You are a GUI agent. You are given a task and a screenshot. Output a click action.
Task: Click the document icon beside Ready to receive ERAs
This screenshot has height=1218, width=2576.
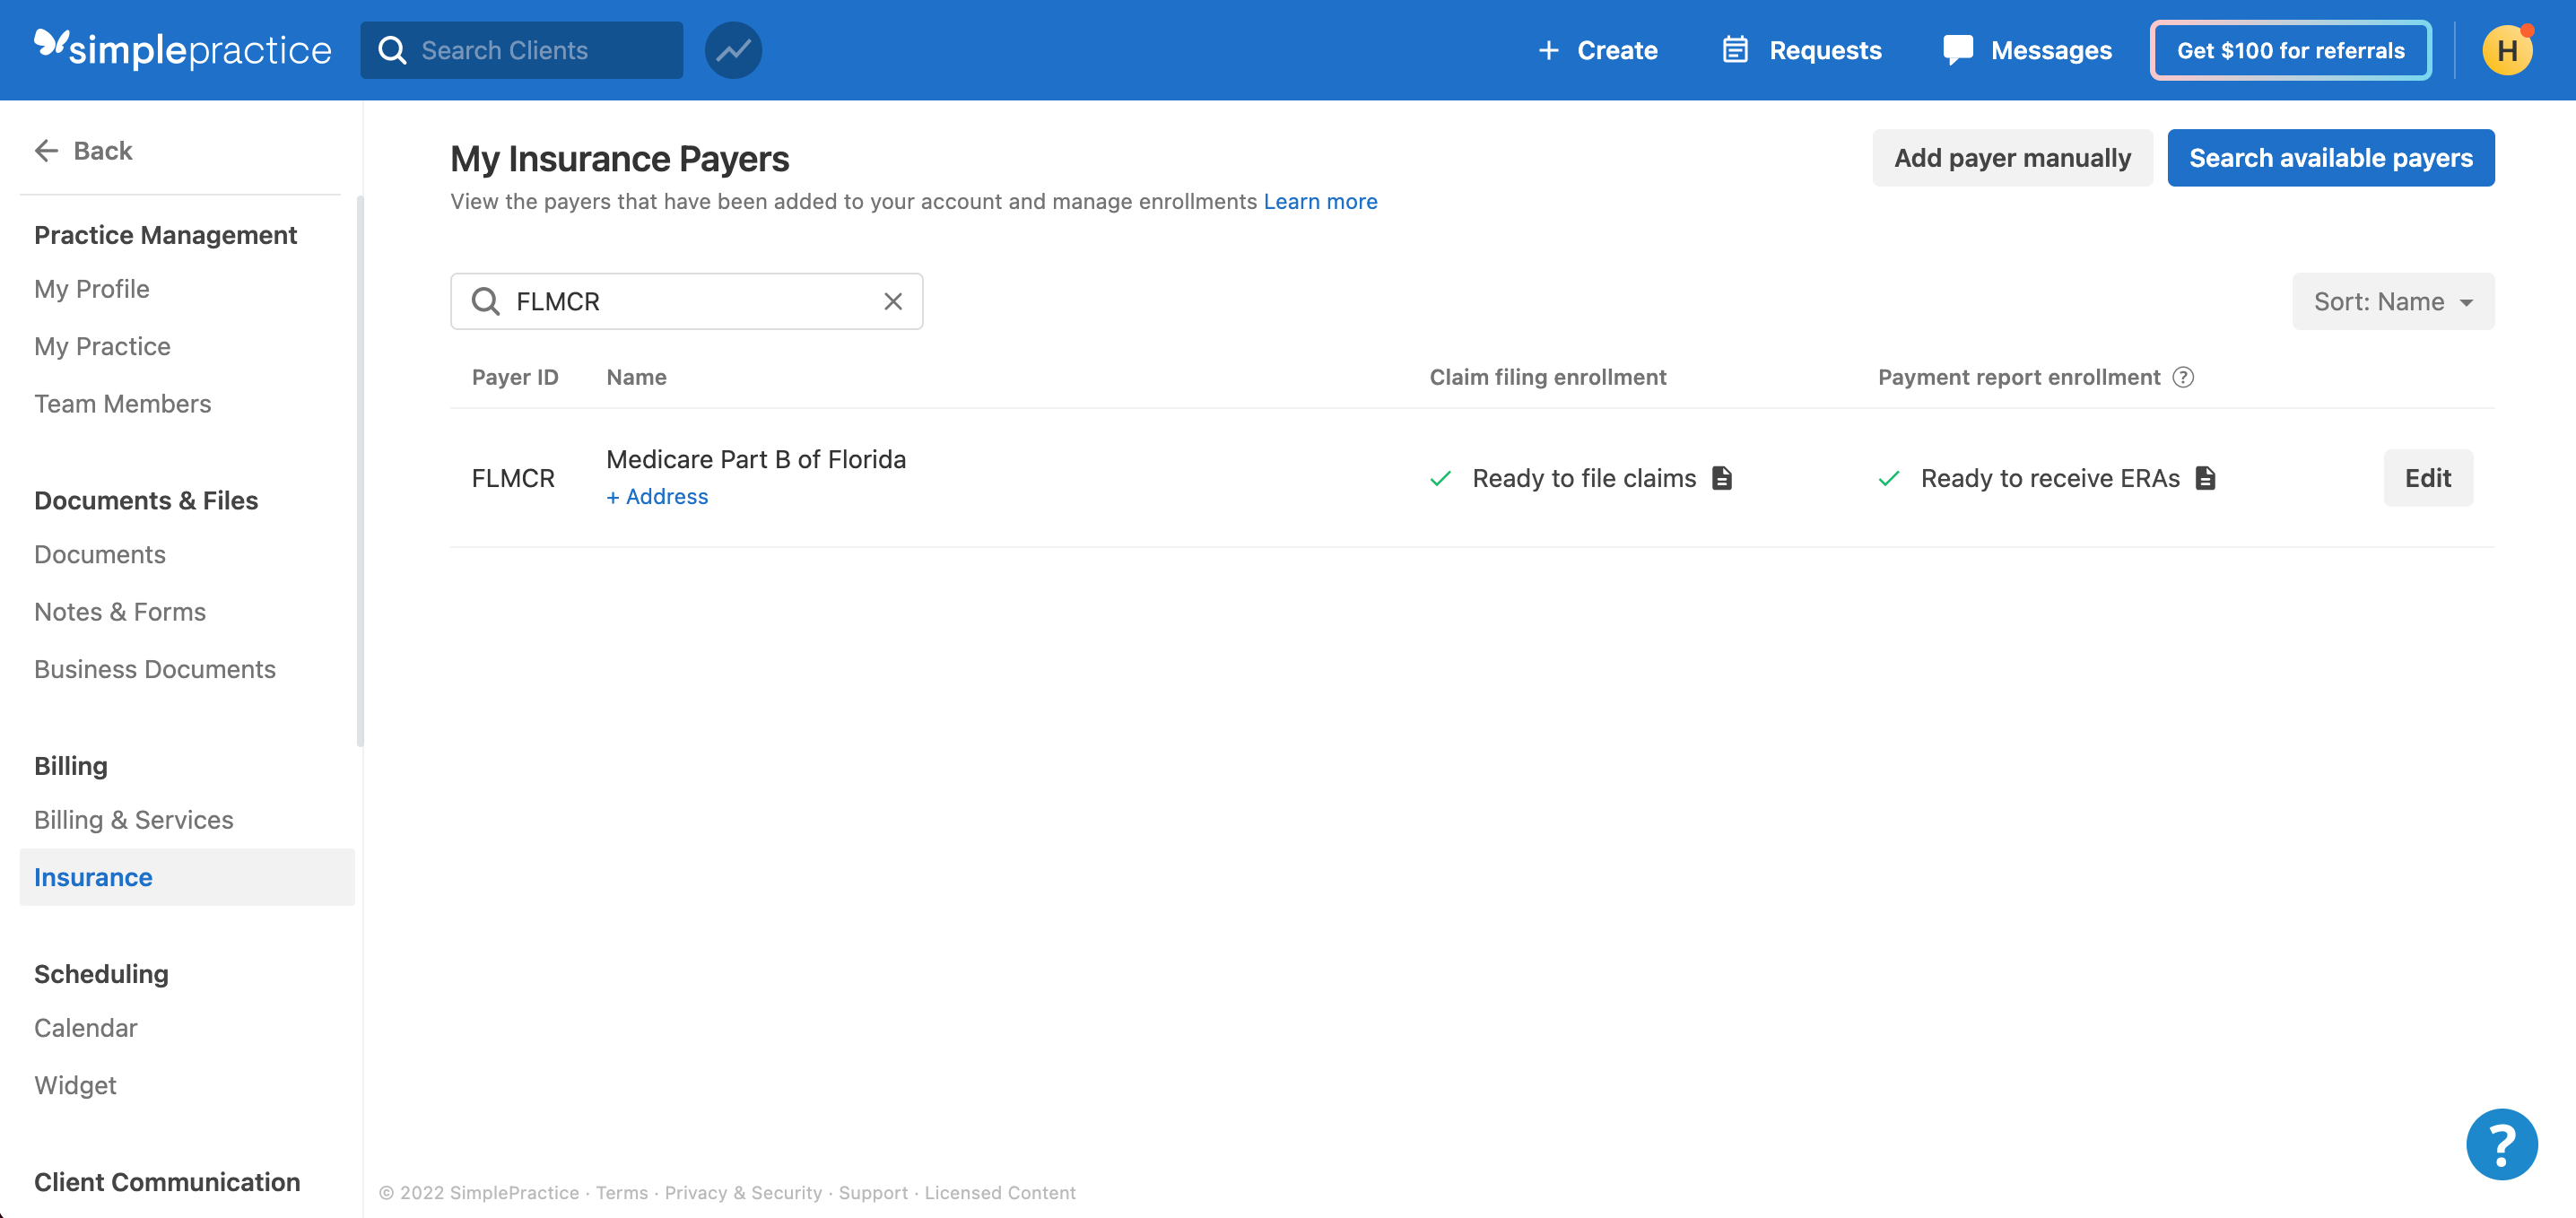(2205, 478)
